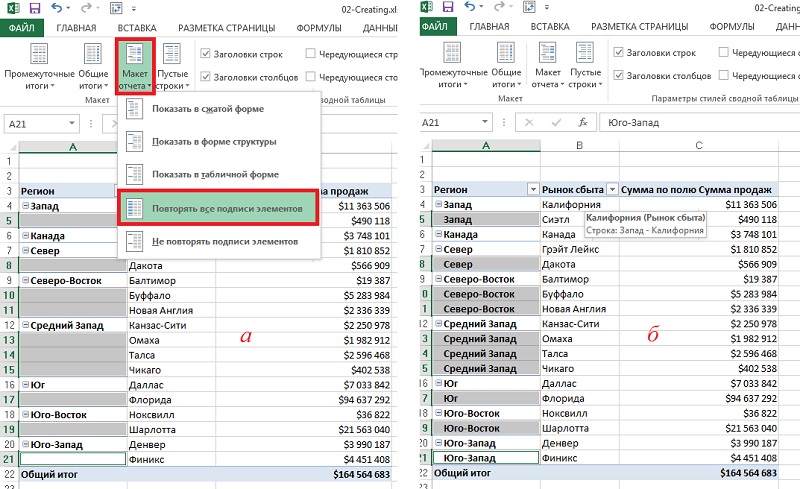Toggle Заголовки строк checkbox in left window
The width and height of the screenshot is (800, 489).
206,53
